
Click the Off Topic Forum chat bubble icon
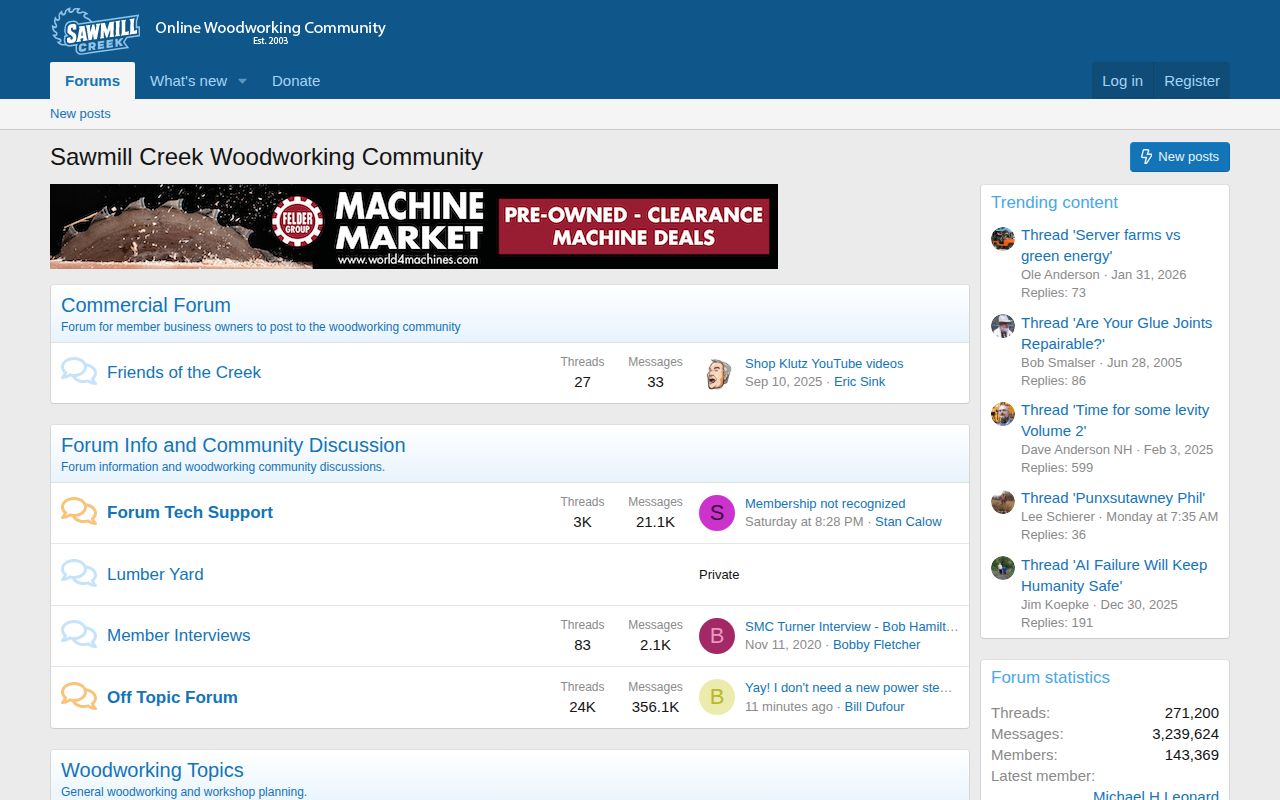(x=79, y=697)
